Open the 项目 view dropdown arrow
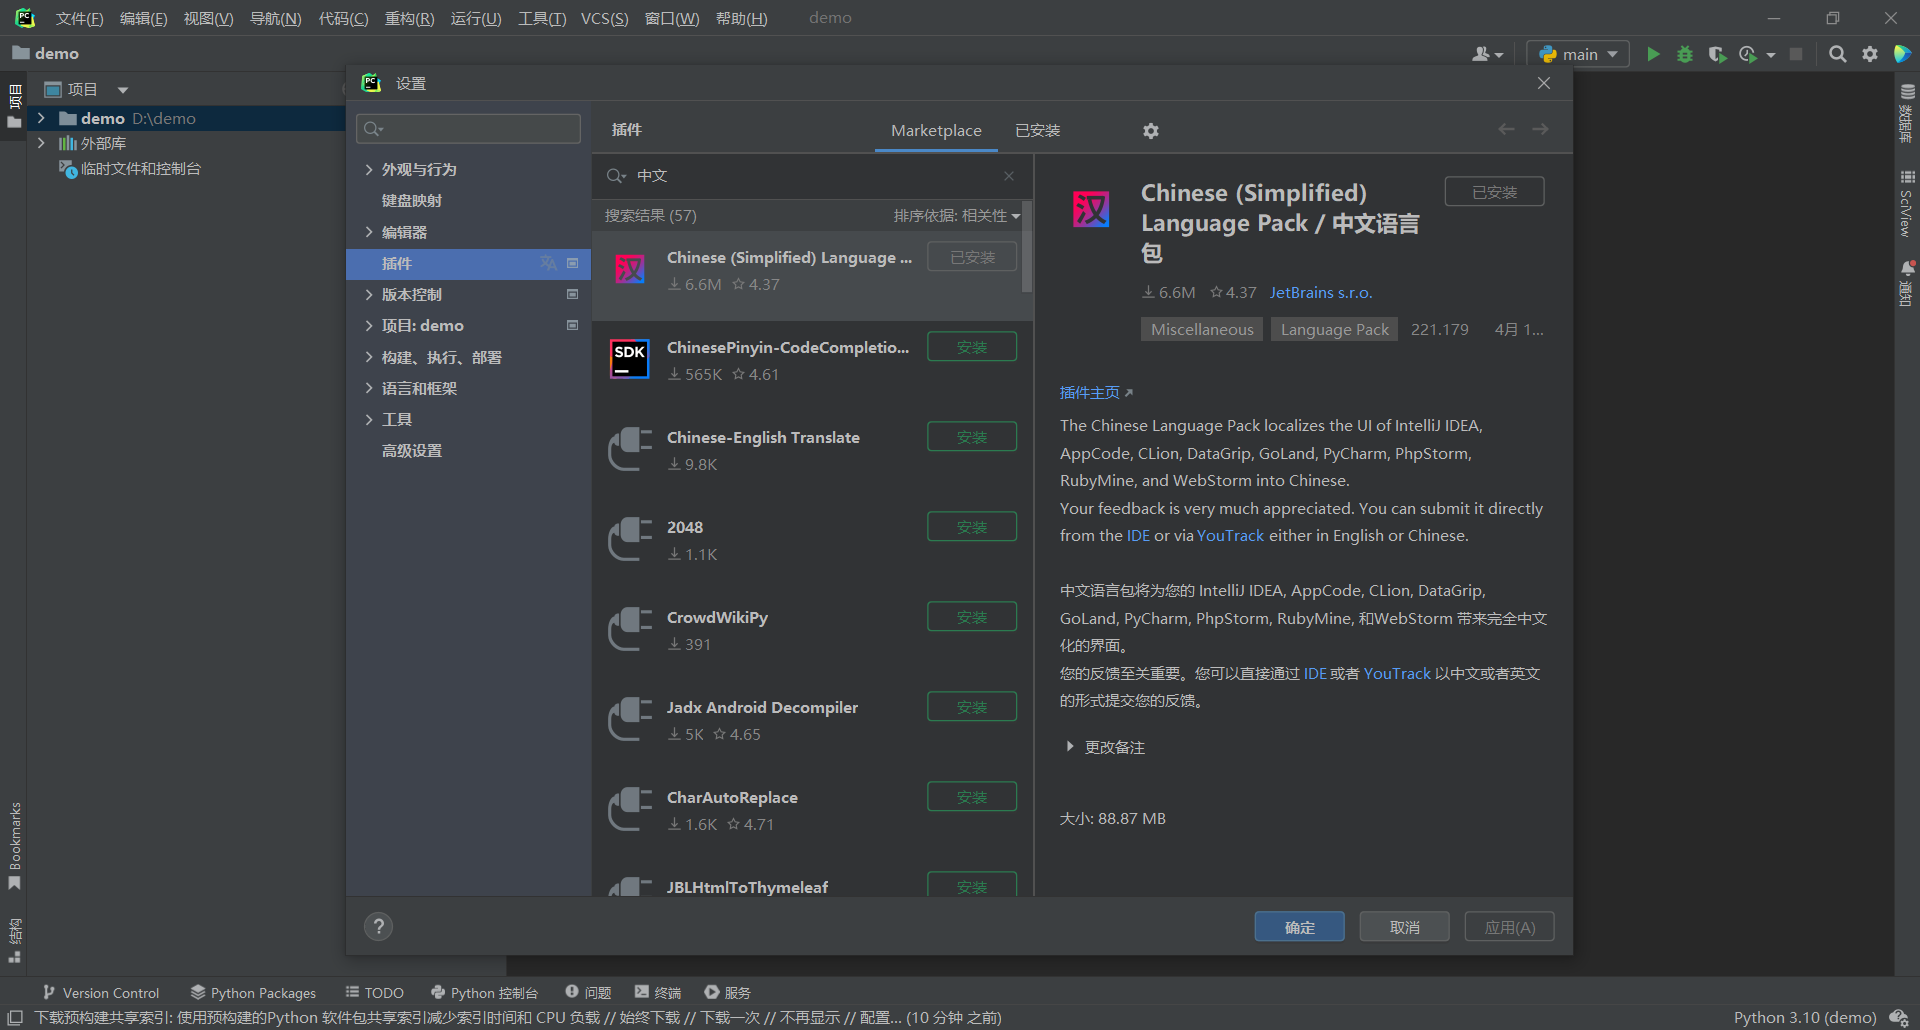The width and height of the screenshot is (1920, 1030). click(123, 90)
